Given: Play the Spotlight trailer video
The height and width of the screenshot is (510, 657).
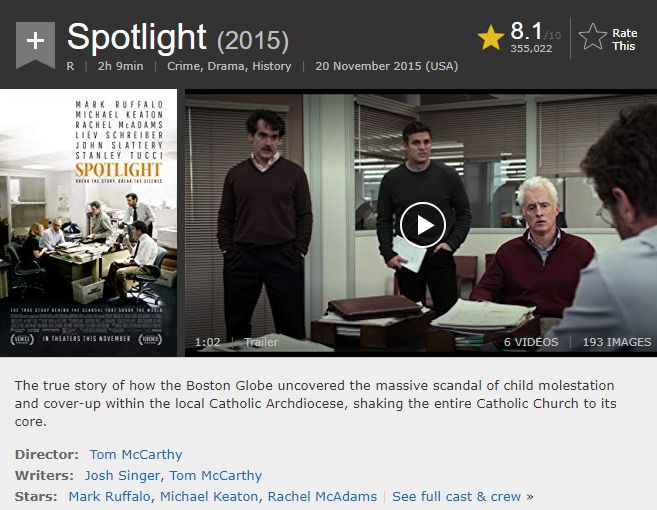Looking at the screenshot, I should 423,224.
